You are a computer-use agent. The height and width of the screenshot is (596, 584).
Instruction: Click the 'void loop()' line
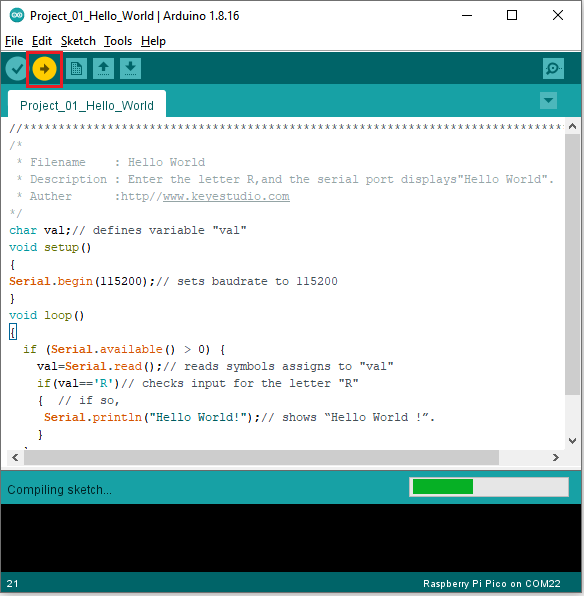[46, 315]
